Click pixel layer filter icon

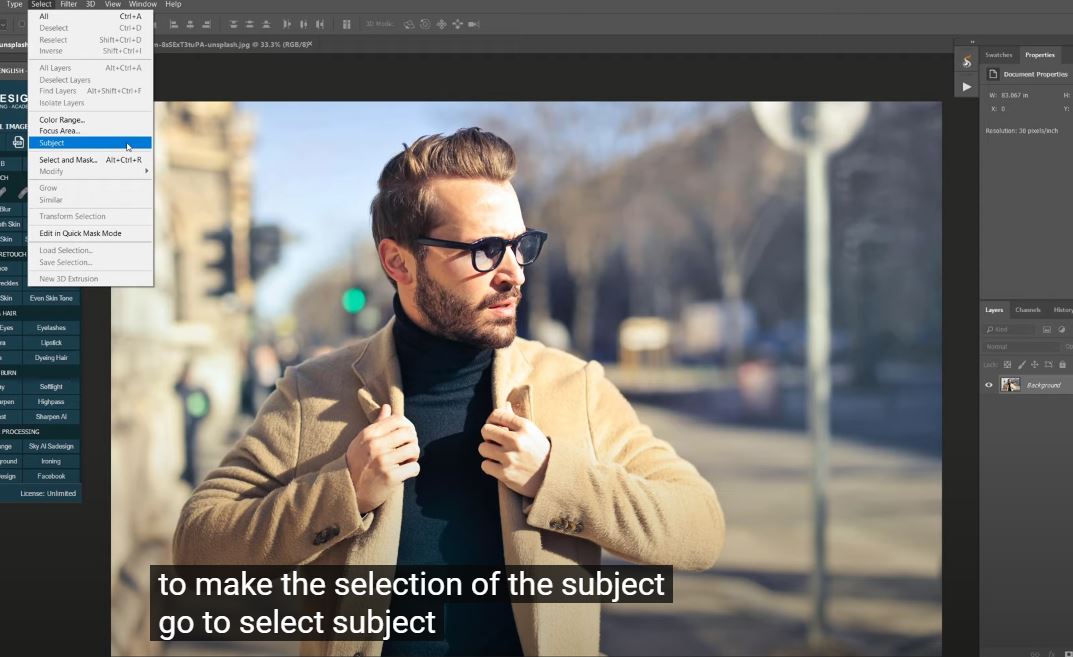coord(1046,329)
